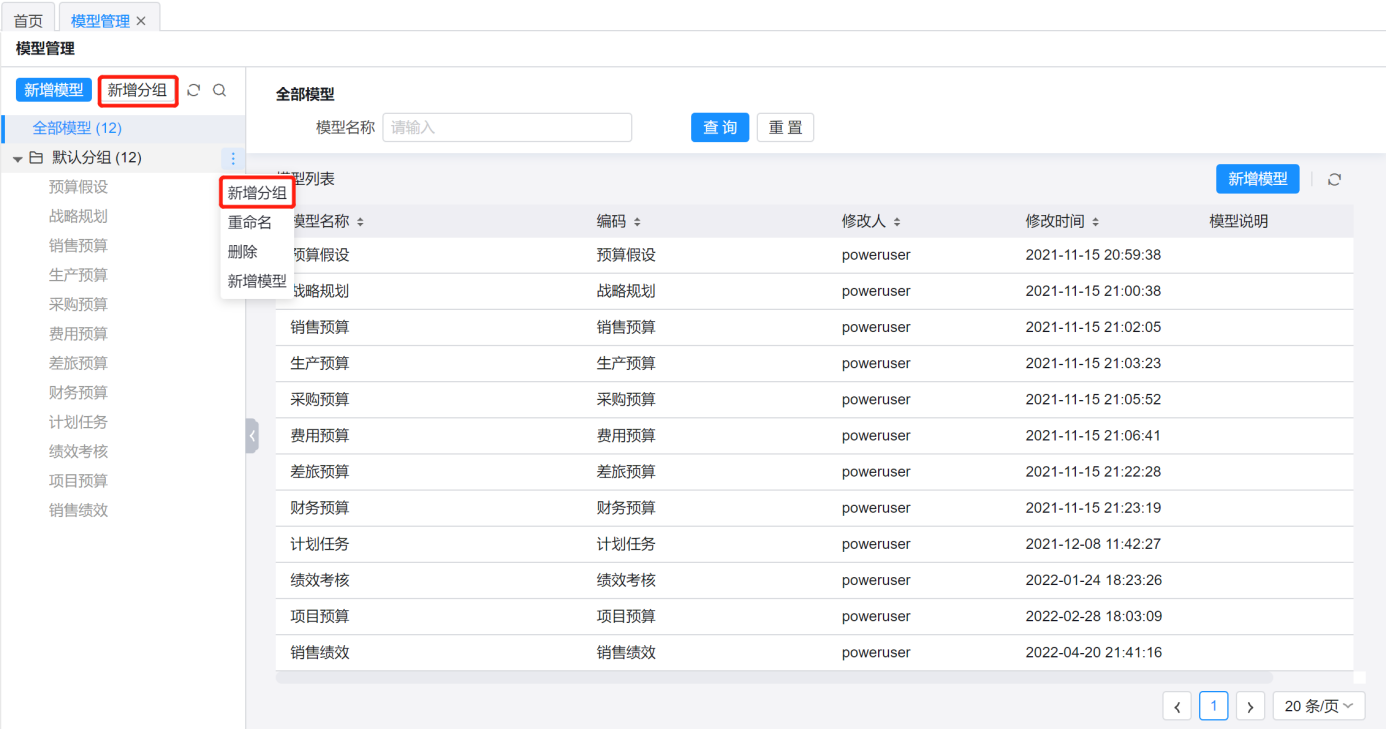Image resolution: width=1386 pixels, height=729 pixels.
Task: Select 重命名 from the context menu
Action: (250, 223)
